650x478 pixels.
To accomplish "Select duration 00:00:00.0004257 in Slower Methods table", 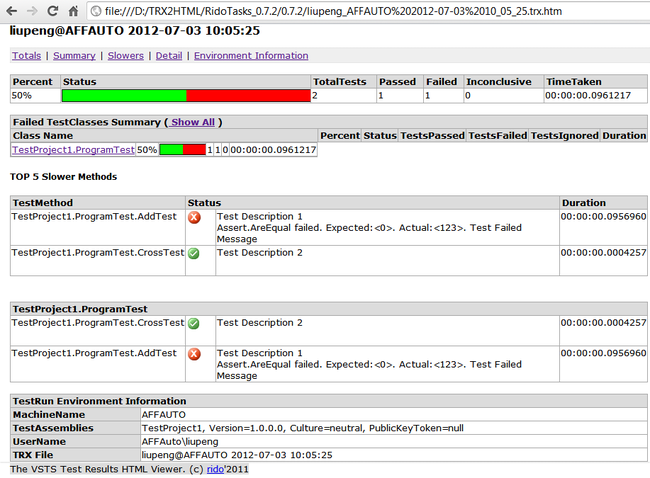I will click(x=603, y=252).
